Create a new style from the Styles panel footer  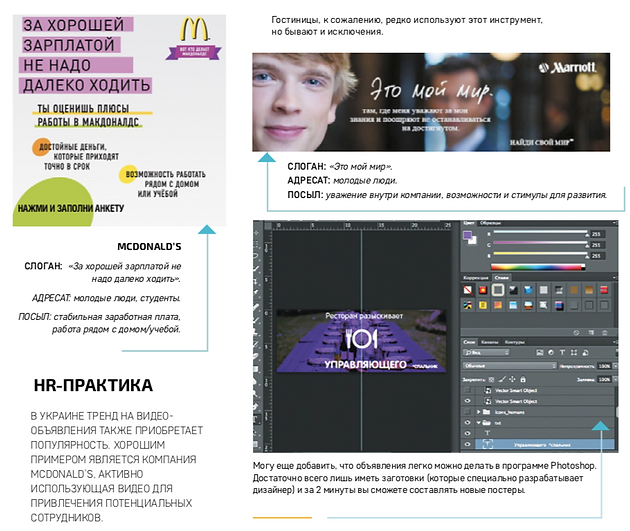click(591, 332)
